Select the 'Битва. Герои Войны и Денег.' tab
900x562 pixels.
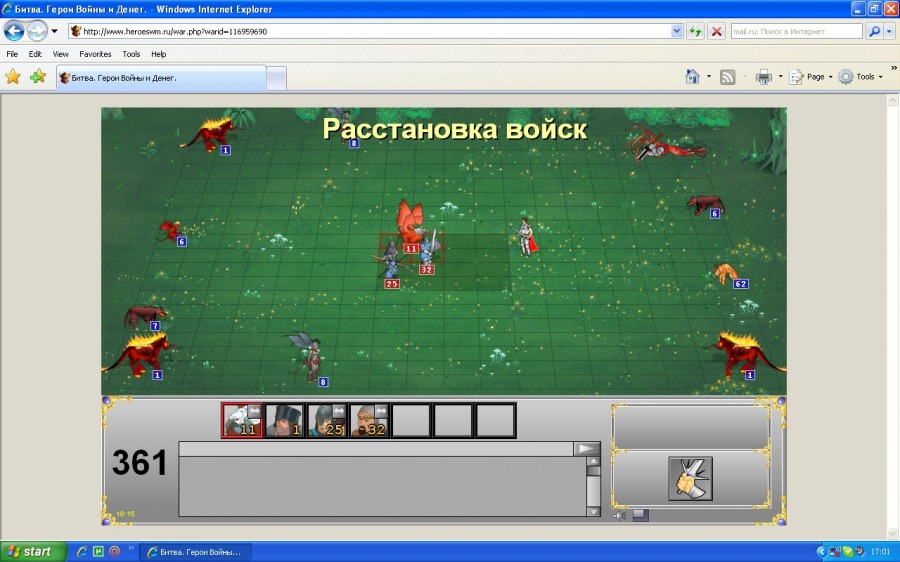(x=161, y=78)
